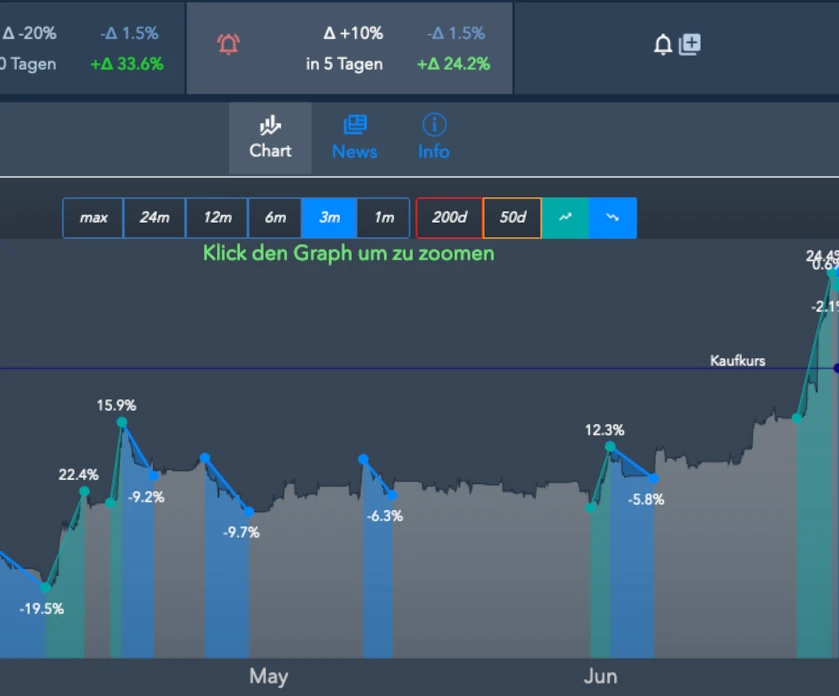Click the -19.5% trough point on chart

[45, 588]
